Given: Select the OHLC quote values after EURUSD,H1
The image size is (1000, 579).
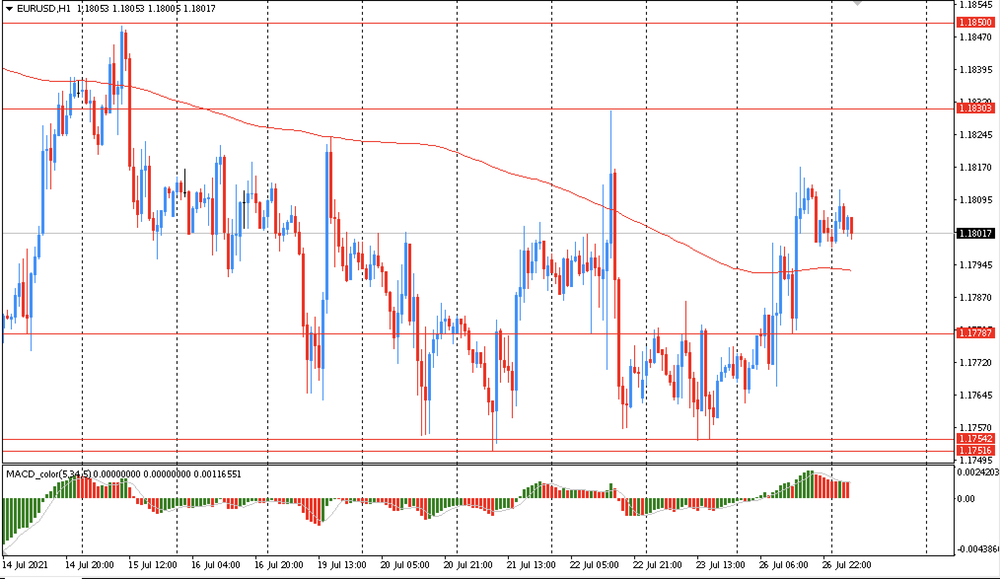Looking at the screenshot, I should 145,9.
